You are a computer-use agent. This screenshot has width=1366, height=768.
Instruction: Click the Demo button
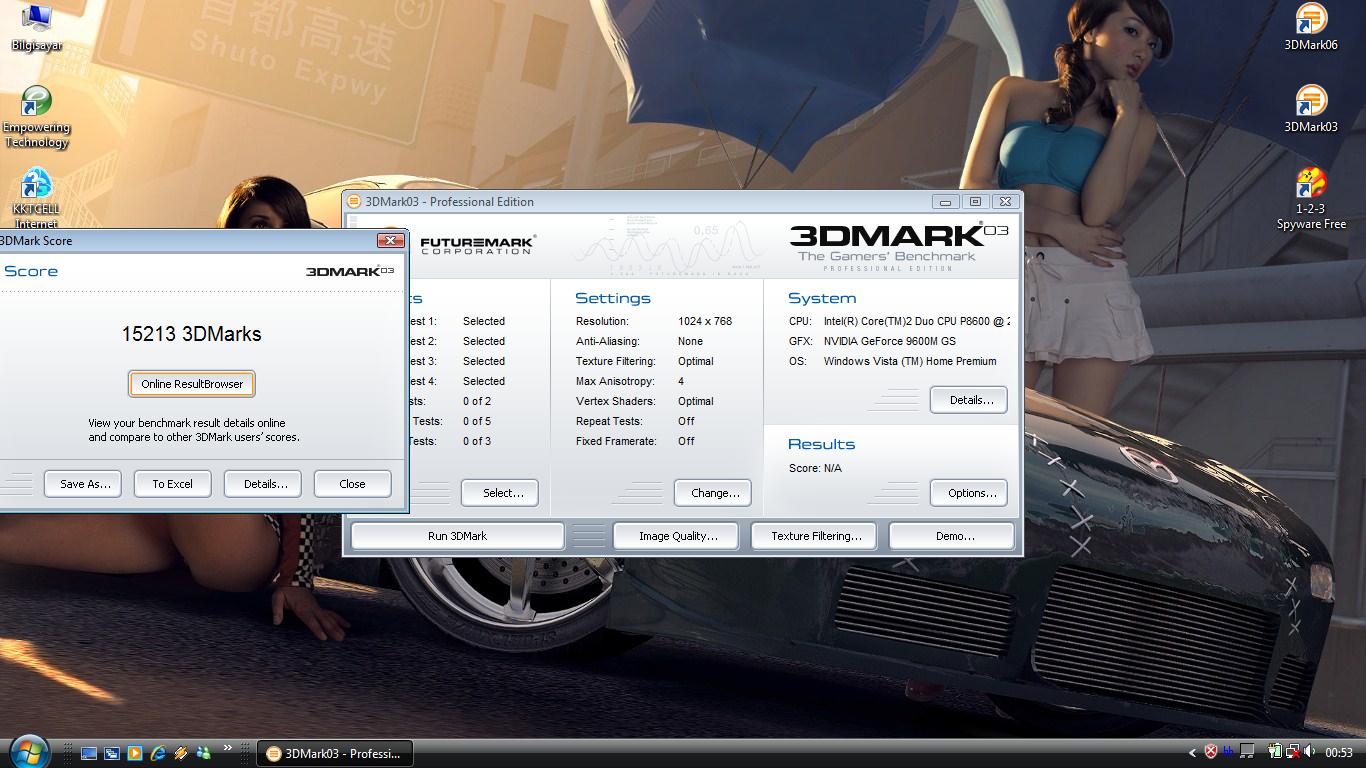[952, 536]
